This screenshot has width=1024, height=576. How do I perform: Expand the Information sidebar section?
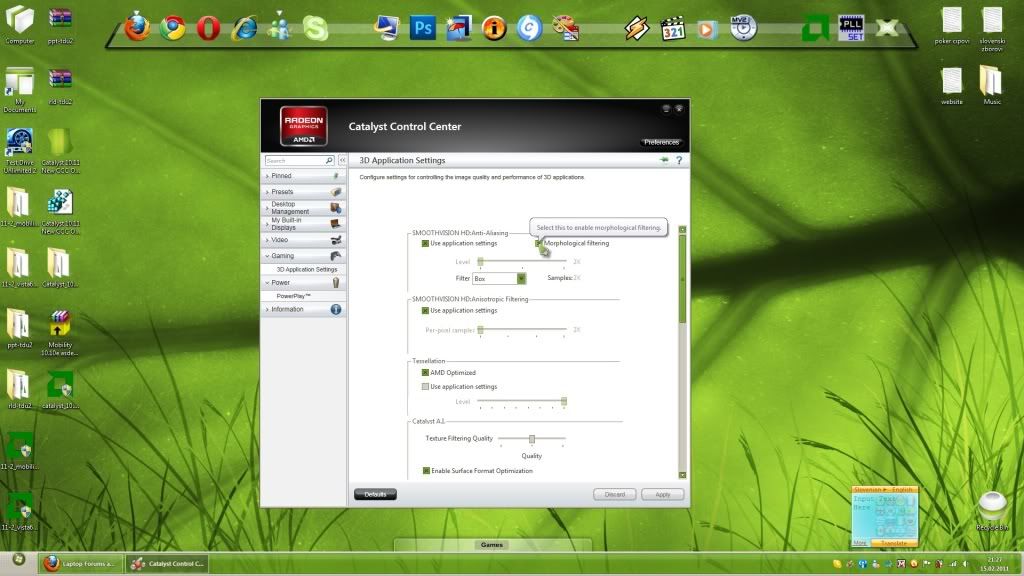[304, 310]
